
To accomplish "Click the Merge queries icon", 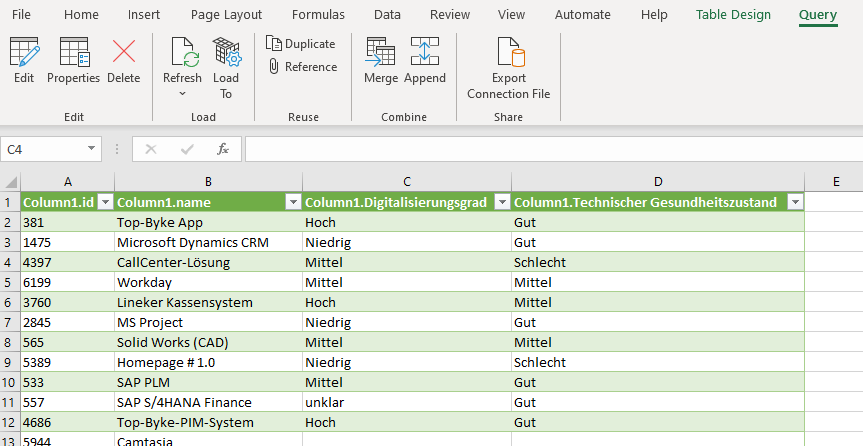I will (381, 52).
